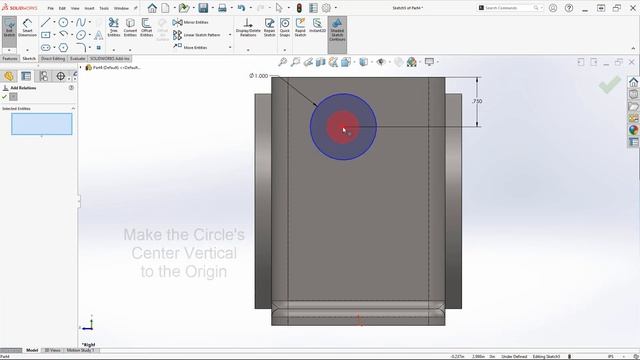
Task: Open the File menu
Action: 51,8
